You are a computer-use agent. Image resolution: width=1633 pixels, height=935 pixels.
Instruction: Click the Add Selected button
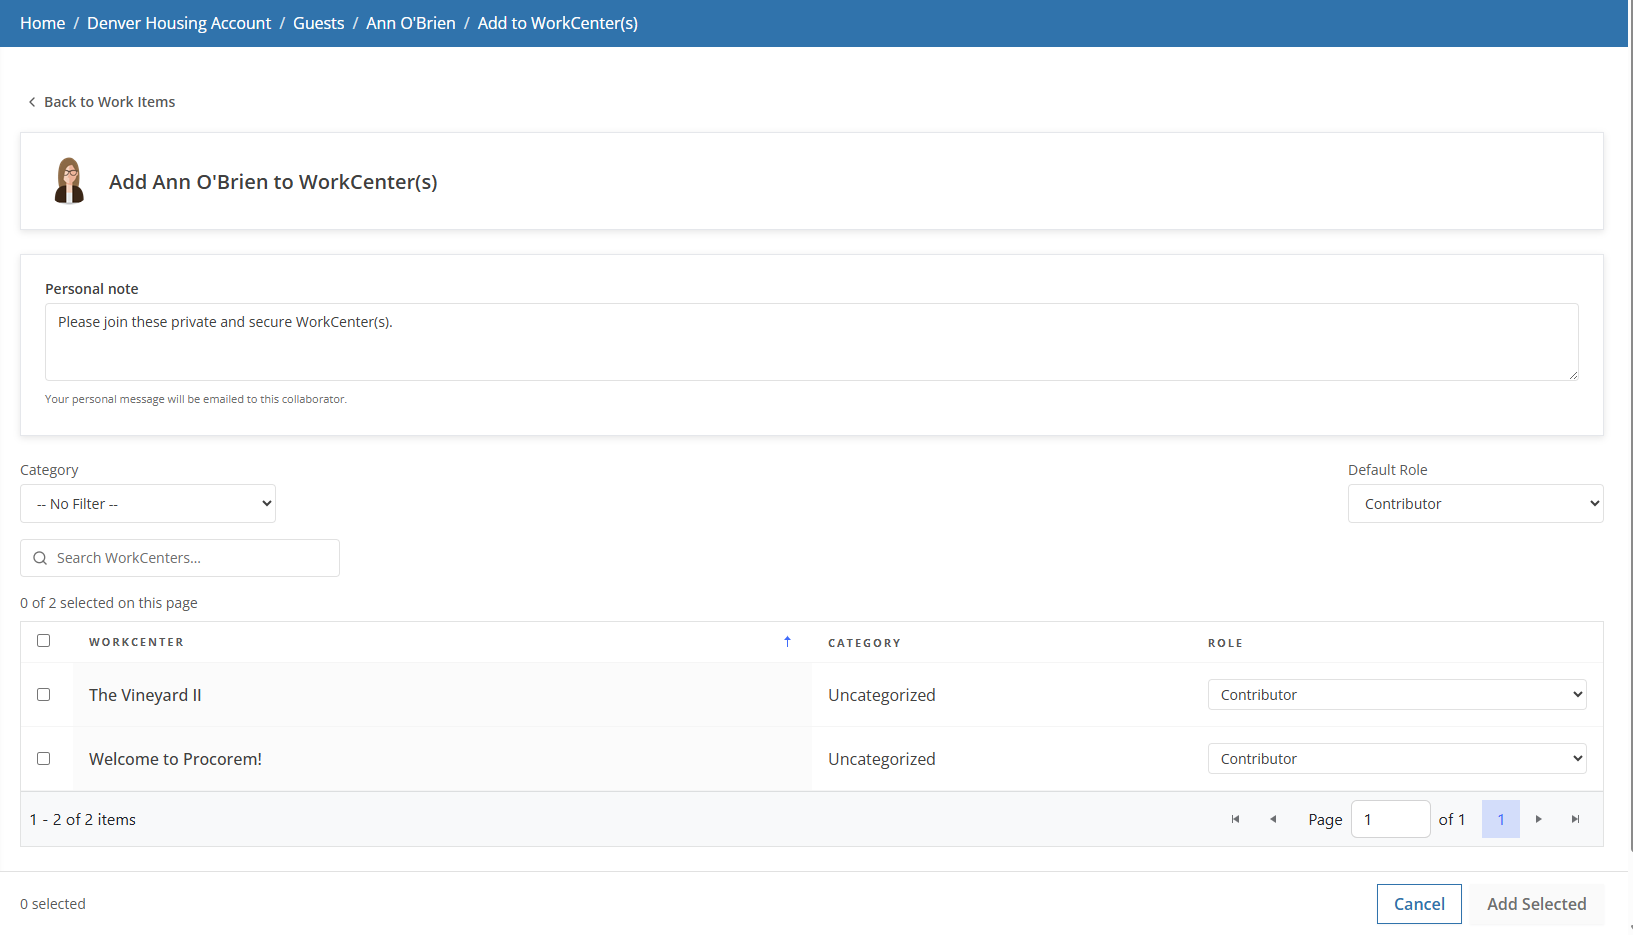1536,904
